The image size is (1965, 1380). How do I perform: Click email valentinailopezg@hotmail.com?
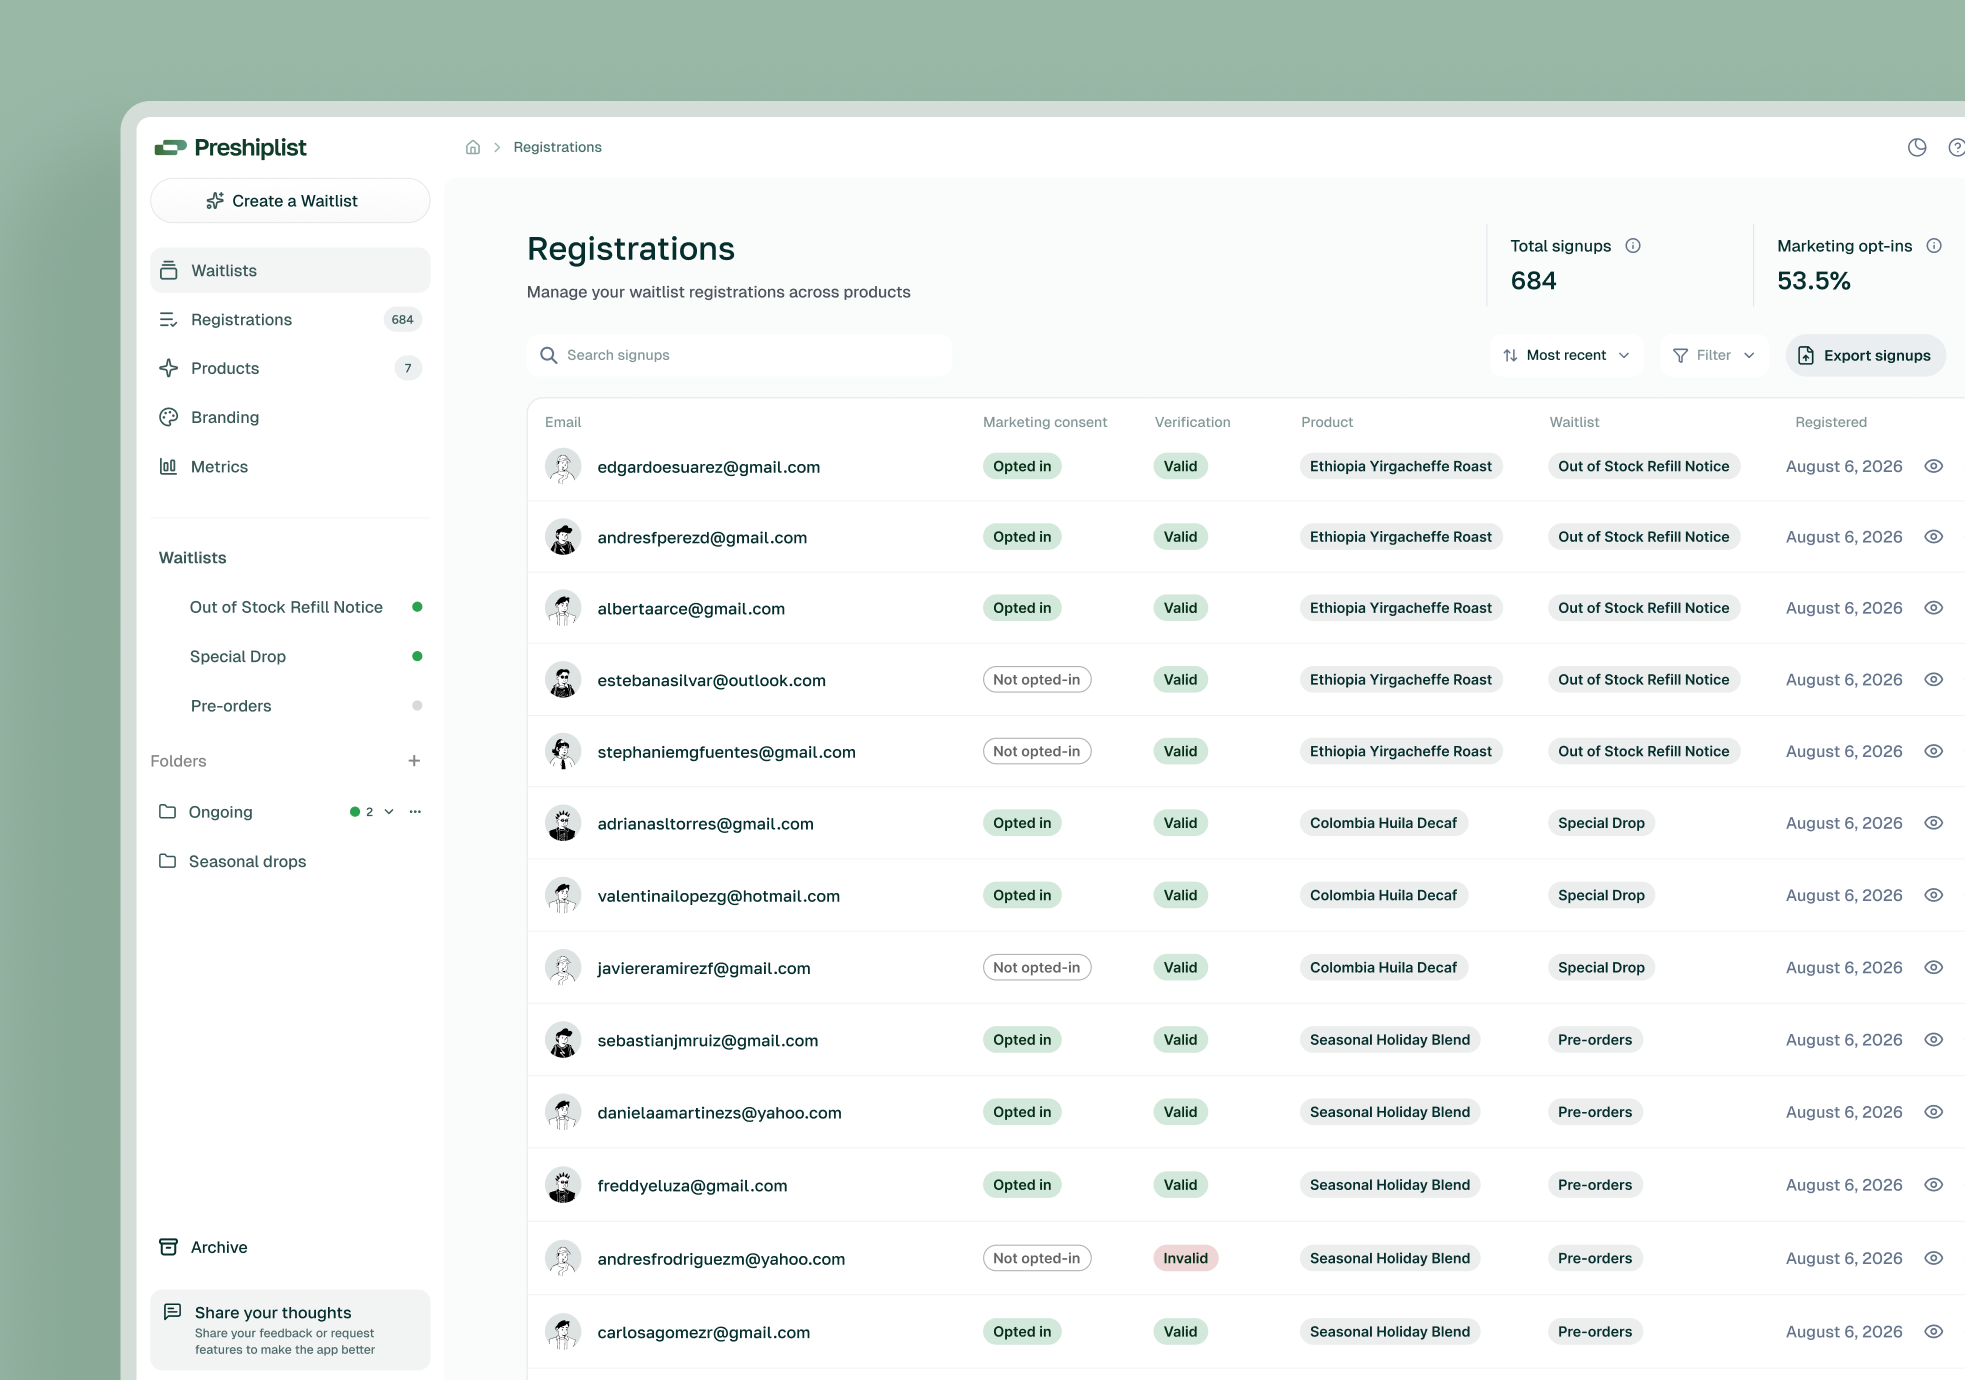718,896
